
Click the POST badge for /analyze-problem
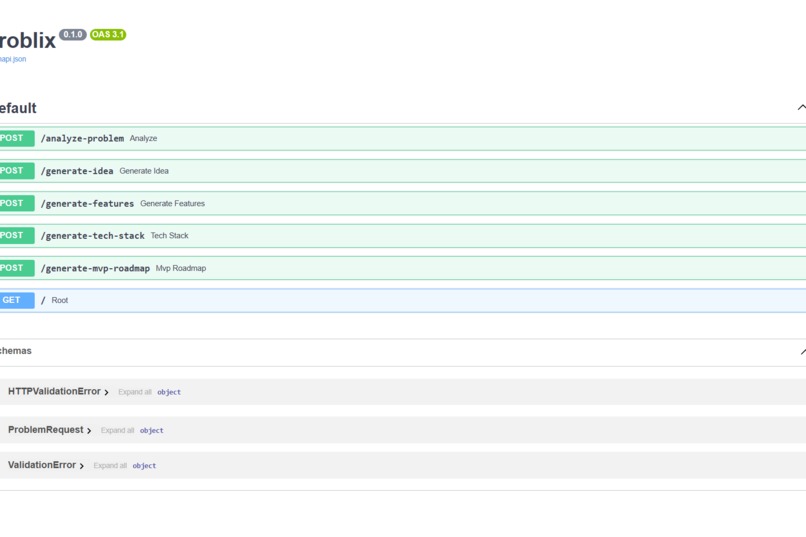click(16, 138)
